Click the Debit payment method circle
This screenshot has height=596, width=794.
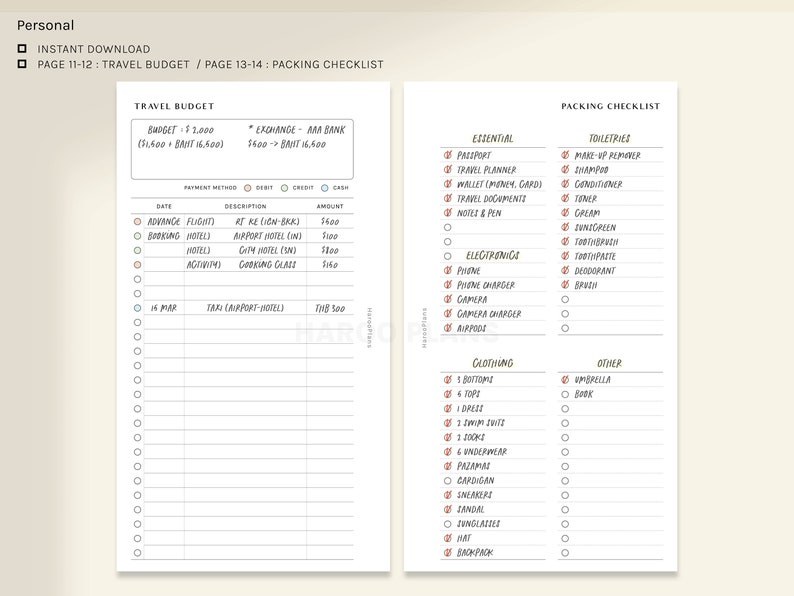tap(248, 188)
